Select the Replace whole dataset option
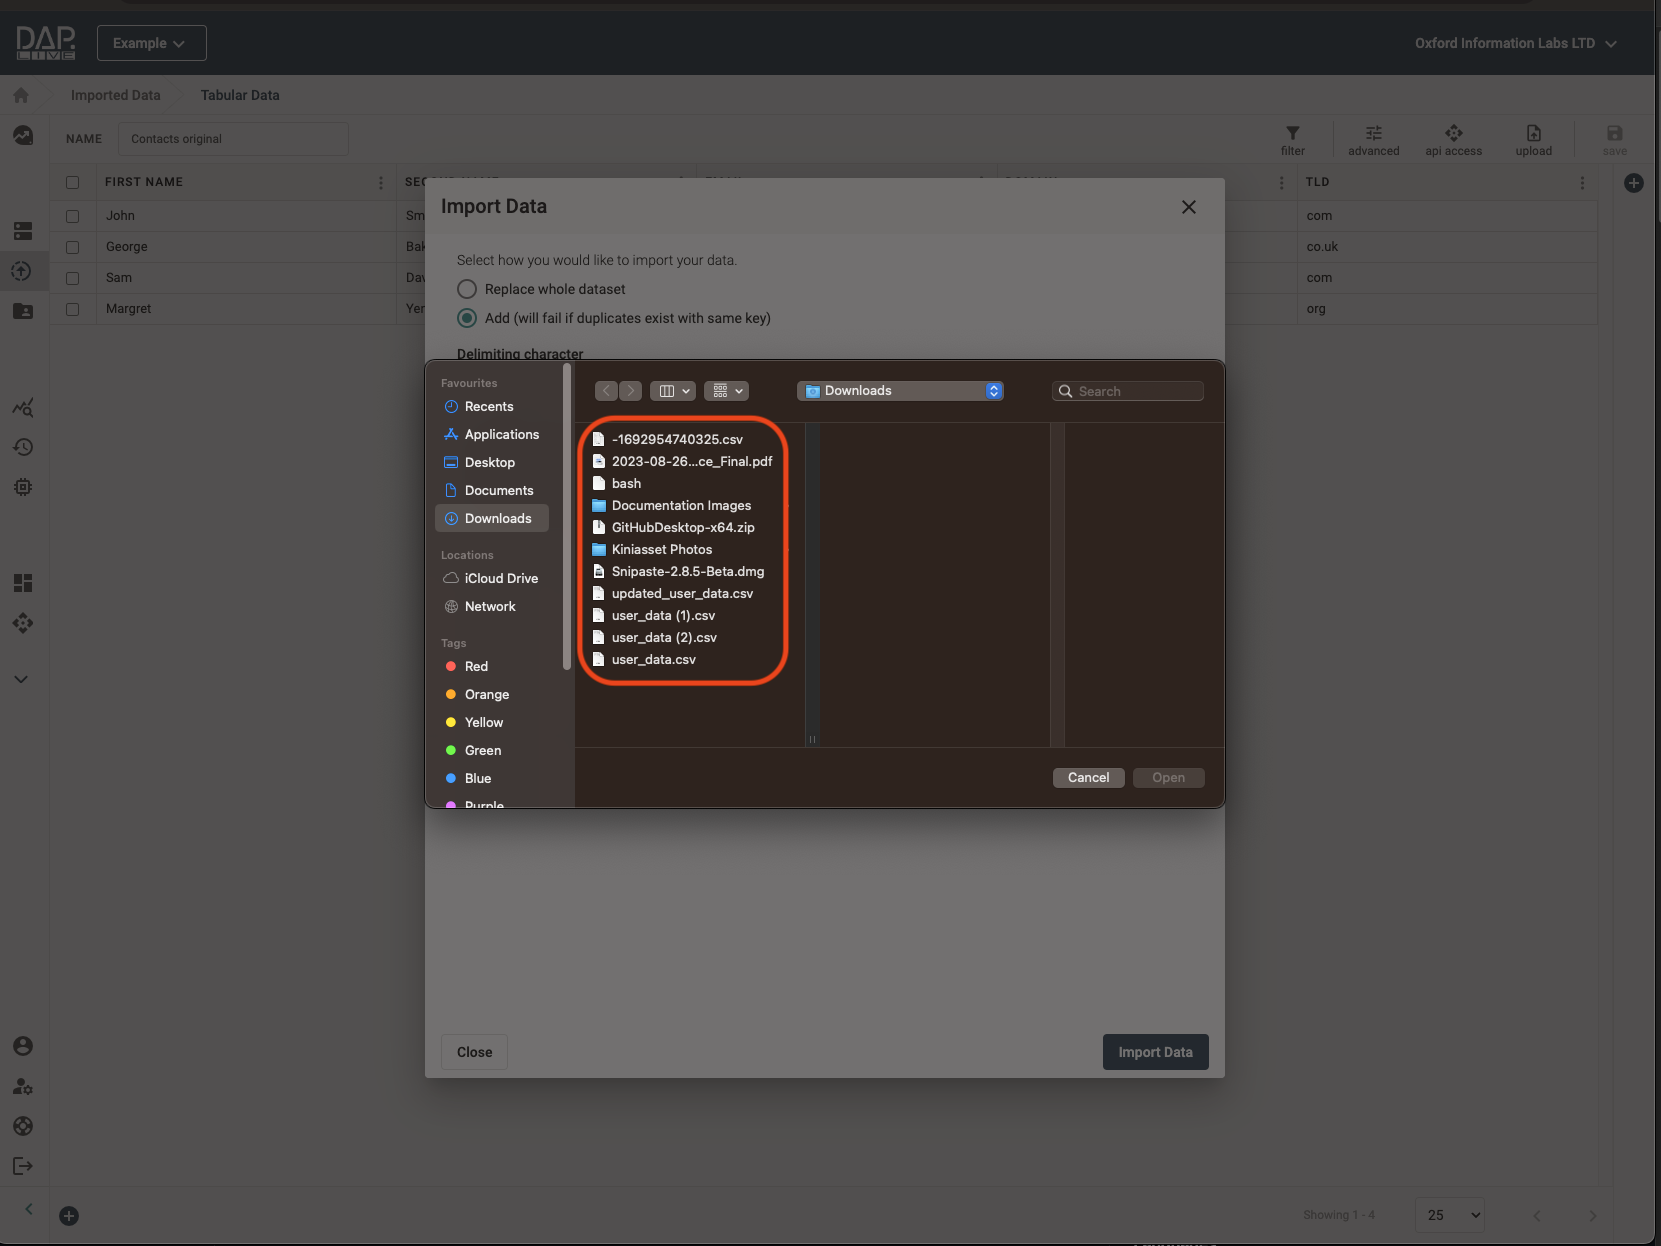 click(x=467, y=289)
